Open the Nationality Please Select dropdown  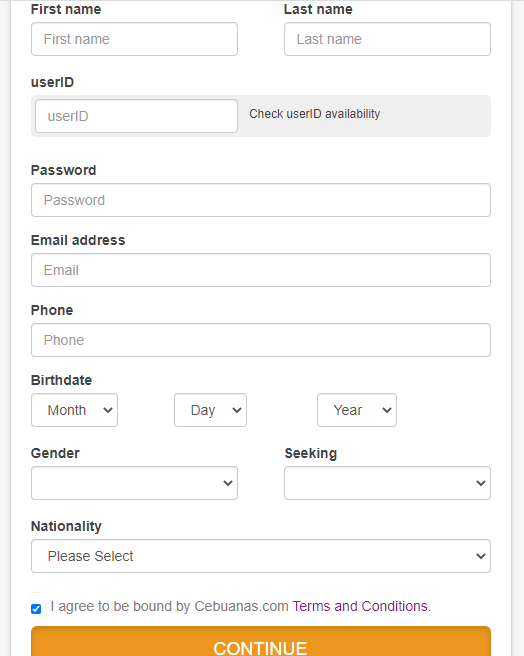tap(261, 556)
